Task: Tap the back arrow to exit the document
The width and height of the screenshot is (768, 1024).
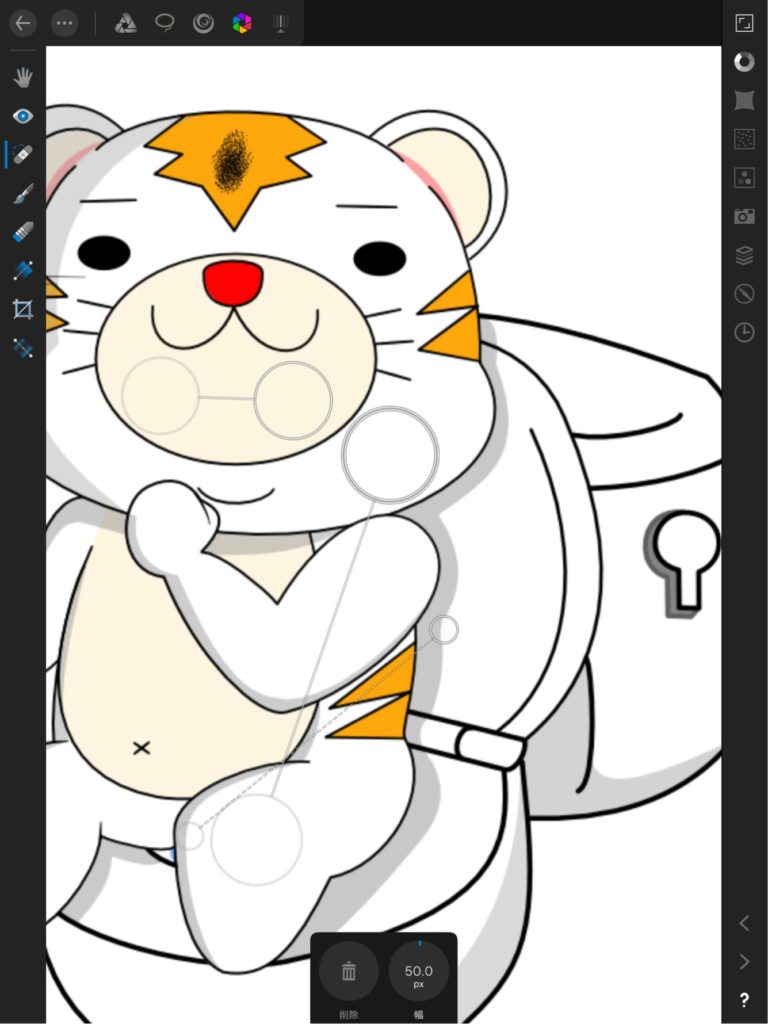Action: click(x=23, y=23)
